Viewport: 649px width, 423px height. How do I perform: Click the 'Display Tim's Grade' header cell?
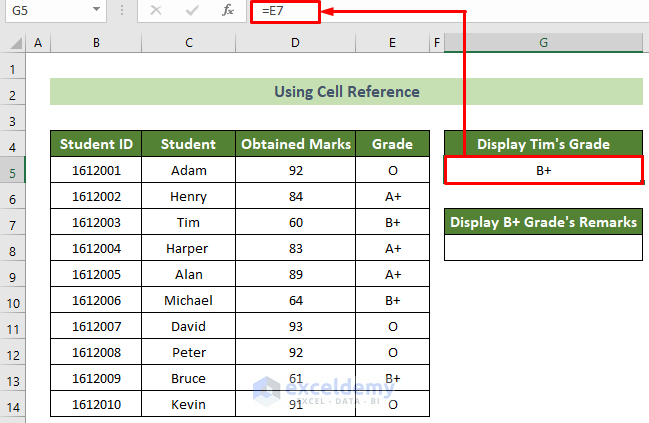[x=543, y=144]
